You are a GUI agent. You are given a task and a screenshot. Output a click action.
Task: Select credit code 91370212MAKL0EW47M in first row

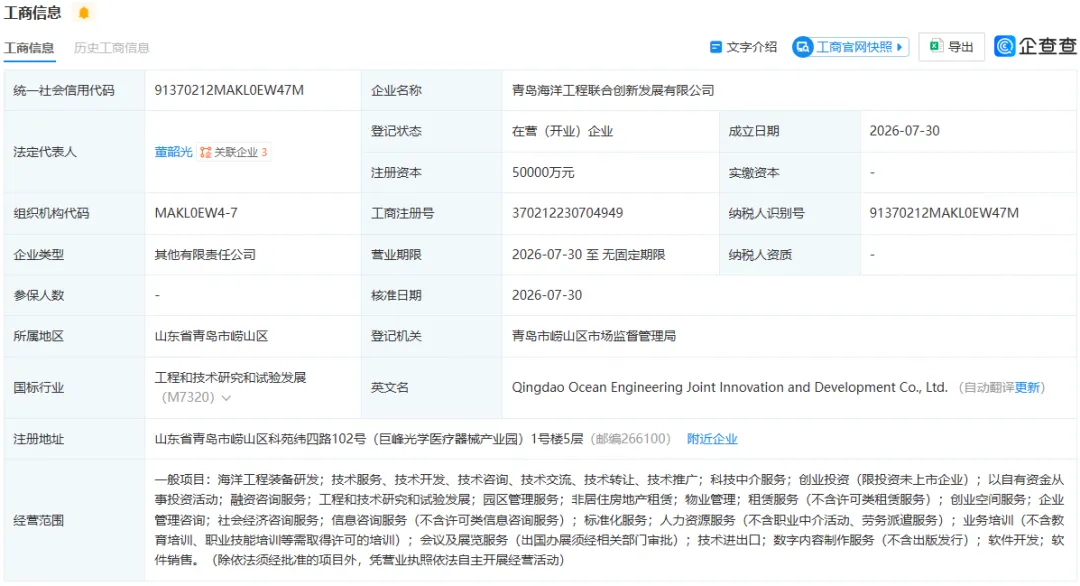tap(229, 90)
